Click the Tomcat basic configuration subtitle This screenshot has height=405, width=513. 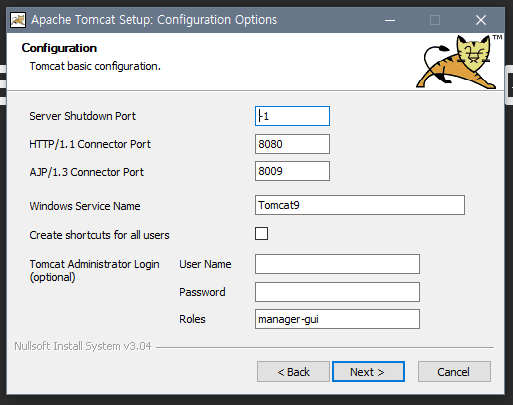click(95, 66)
